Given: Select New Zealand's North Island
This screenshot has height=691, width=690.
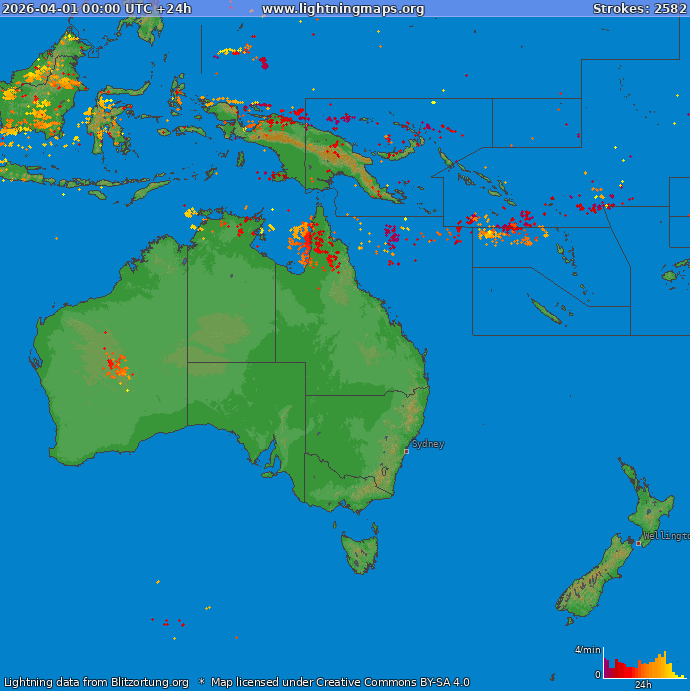Looking at the screenshot, I should pos(652,508).
